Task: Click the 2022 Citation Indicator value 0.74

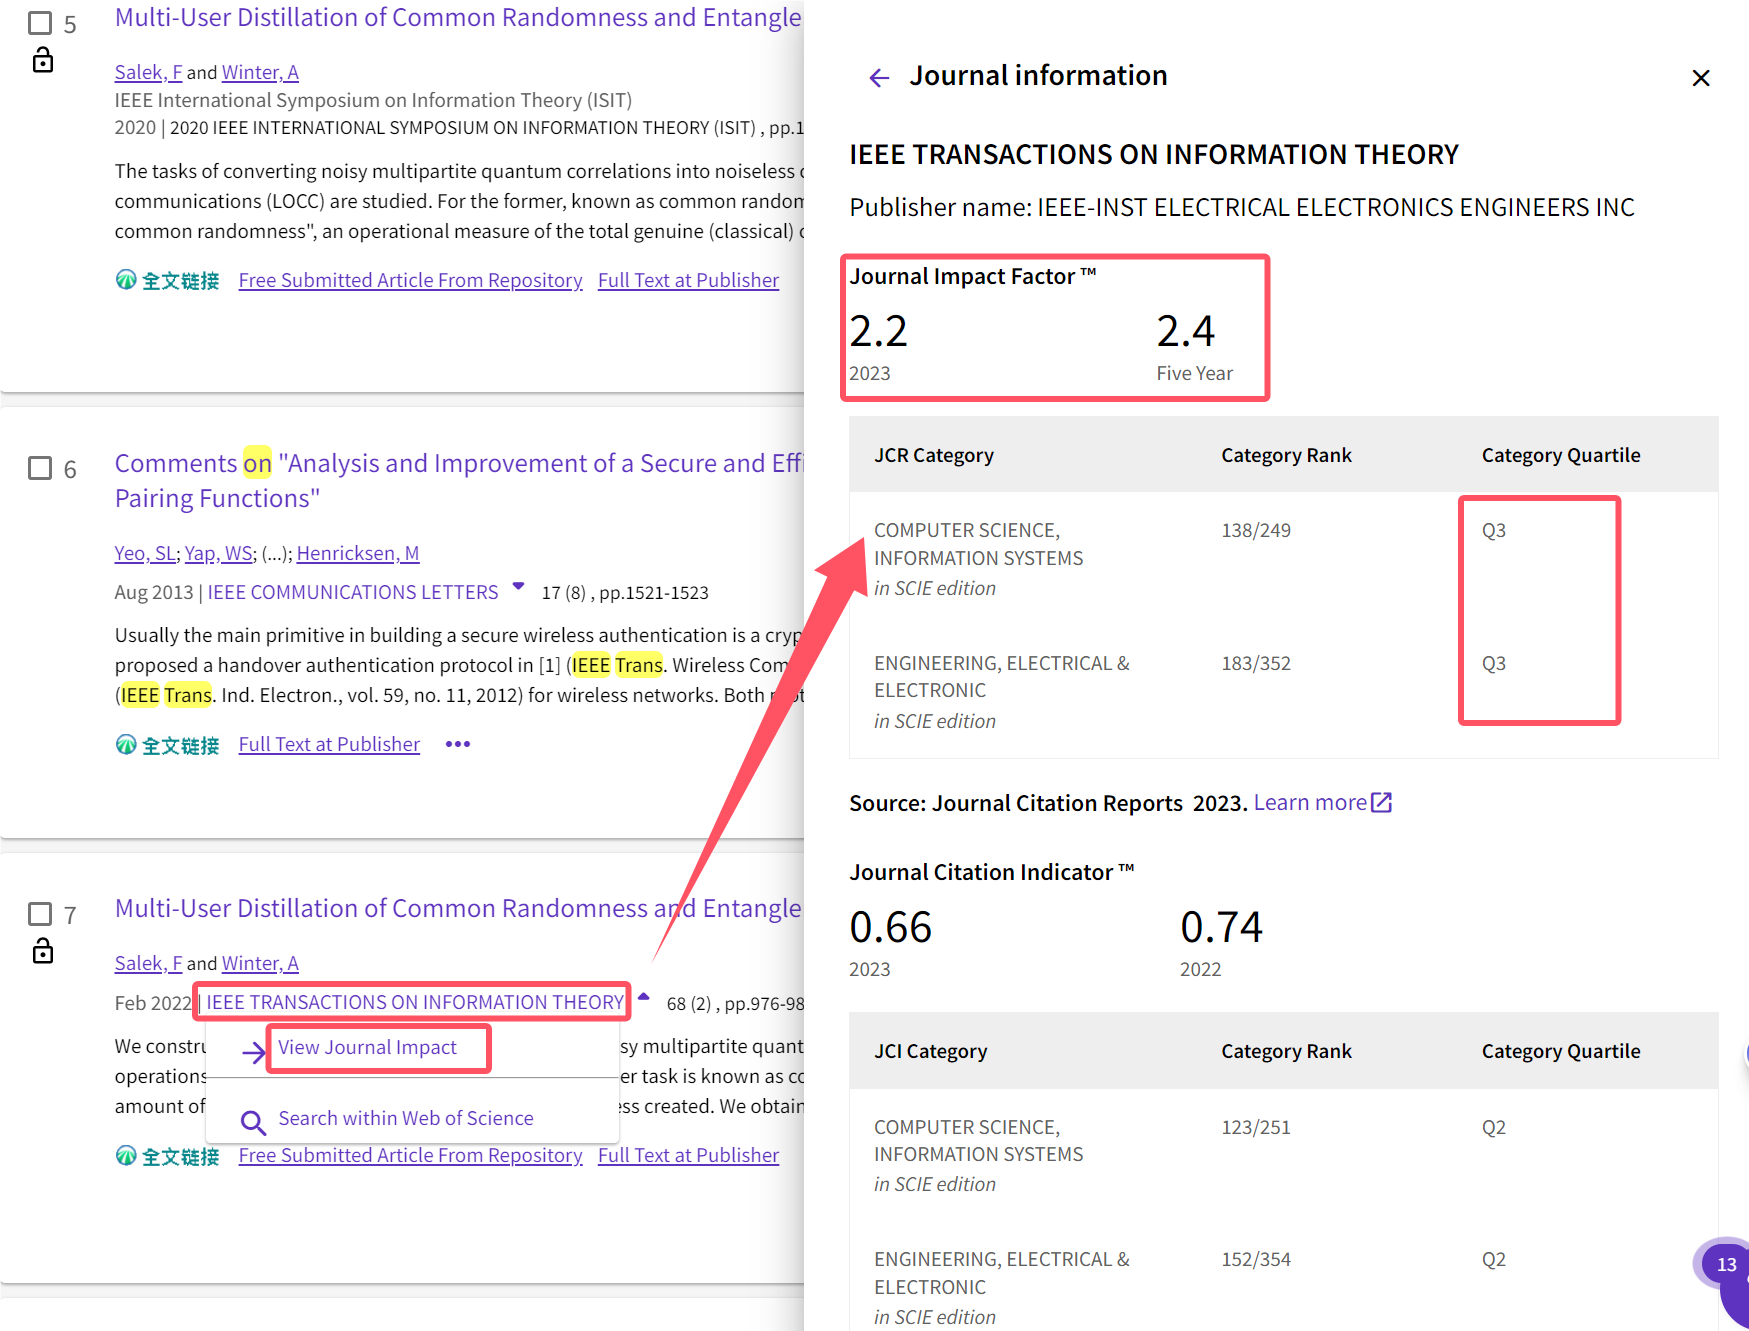Action: point(1221,927)
